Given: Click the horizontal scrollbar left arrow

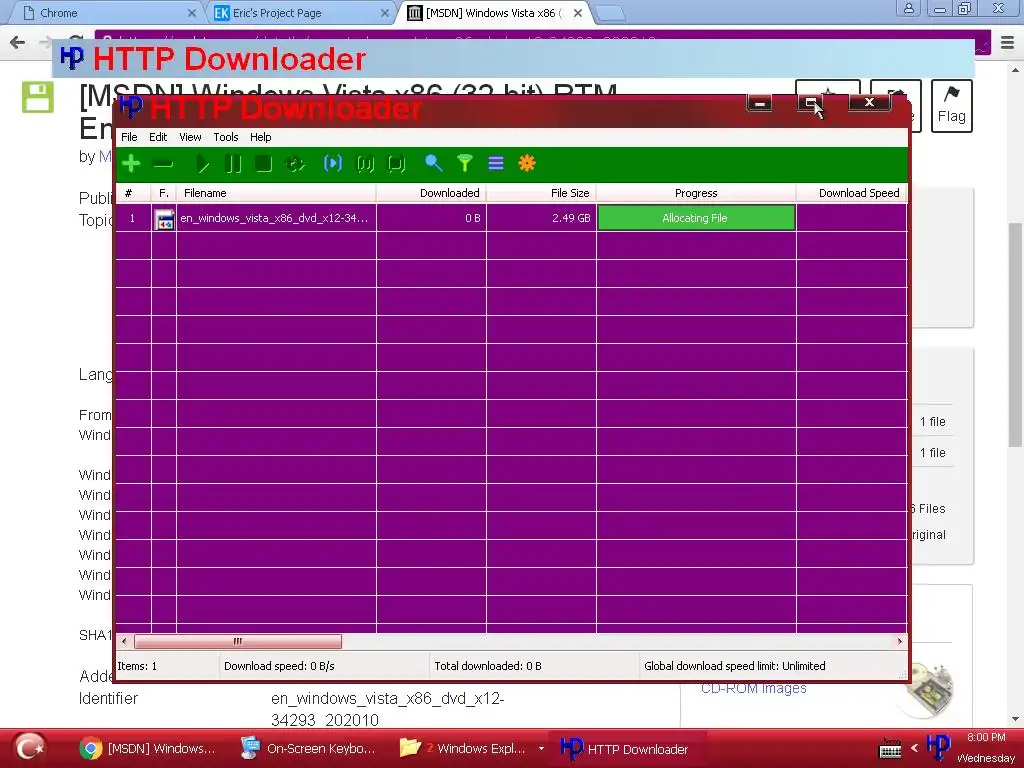Looking at the screenshot, I should tap(124, 642).
